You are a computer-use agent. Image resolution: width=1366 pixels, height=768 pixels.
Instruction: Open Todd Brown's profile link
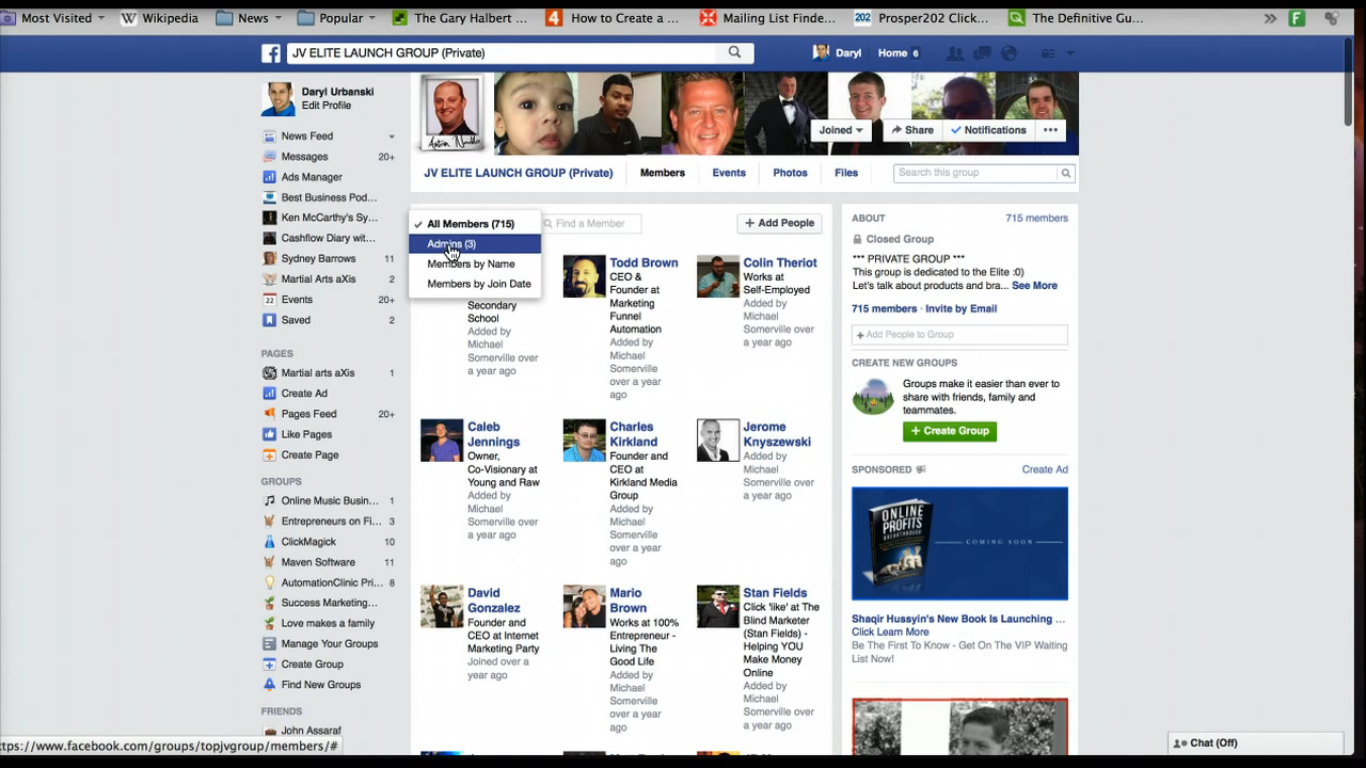pos(644,263)
